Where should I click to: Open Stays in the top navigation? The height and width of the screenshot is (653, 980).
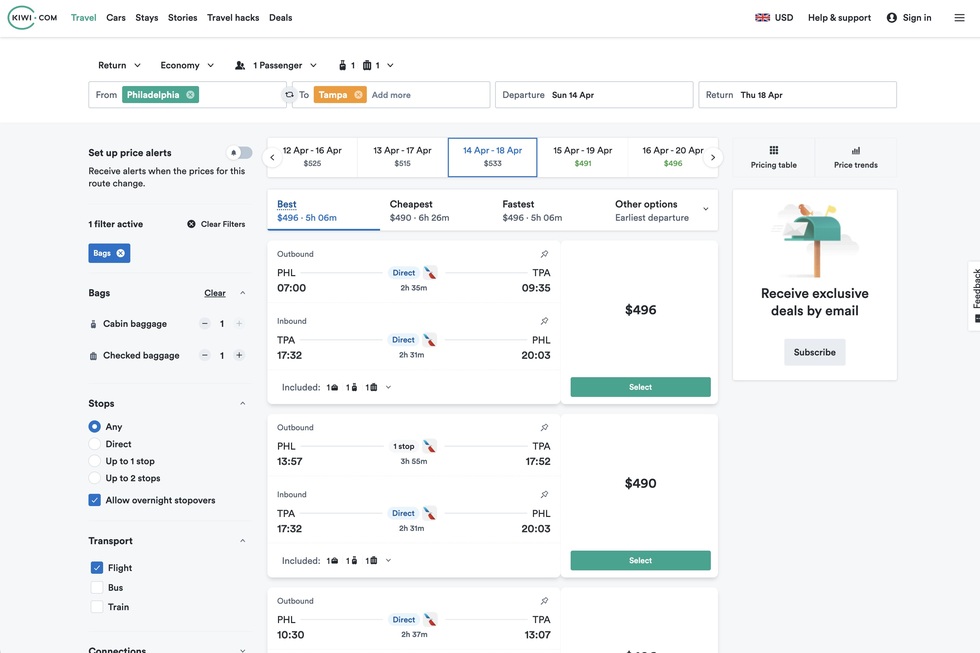coord(147,18)
